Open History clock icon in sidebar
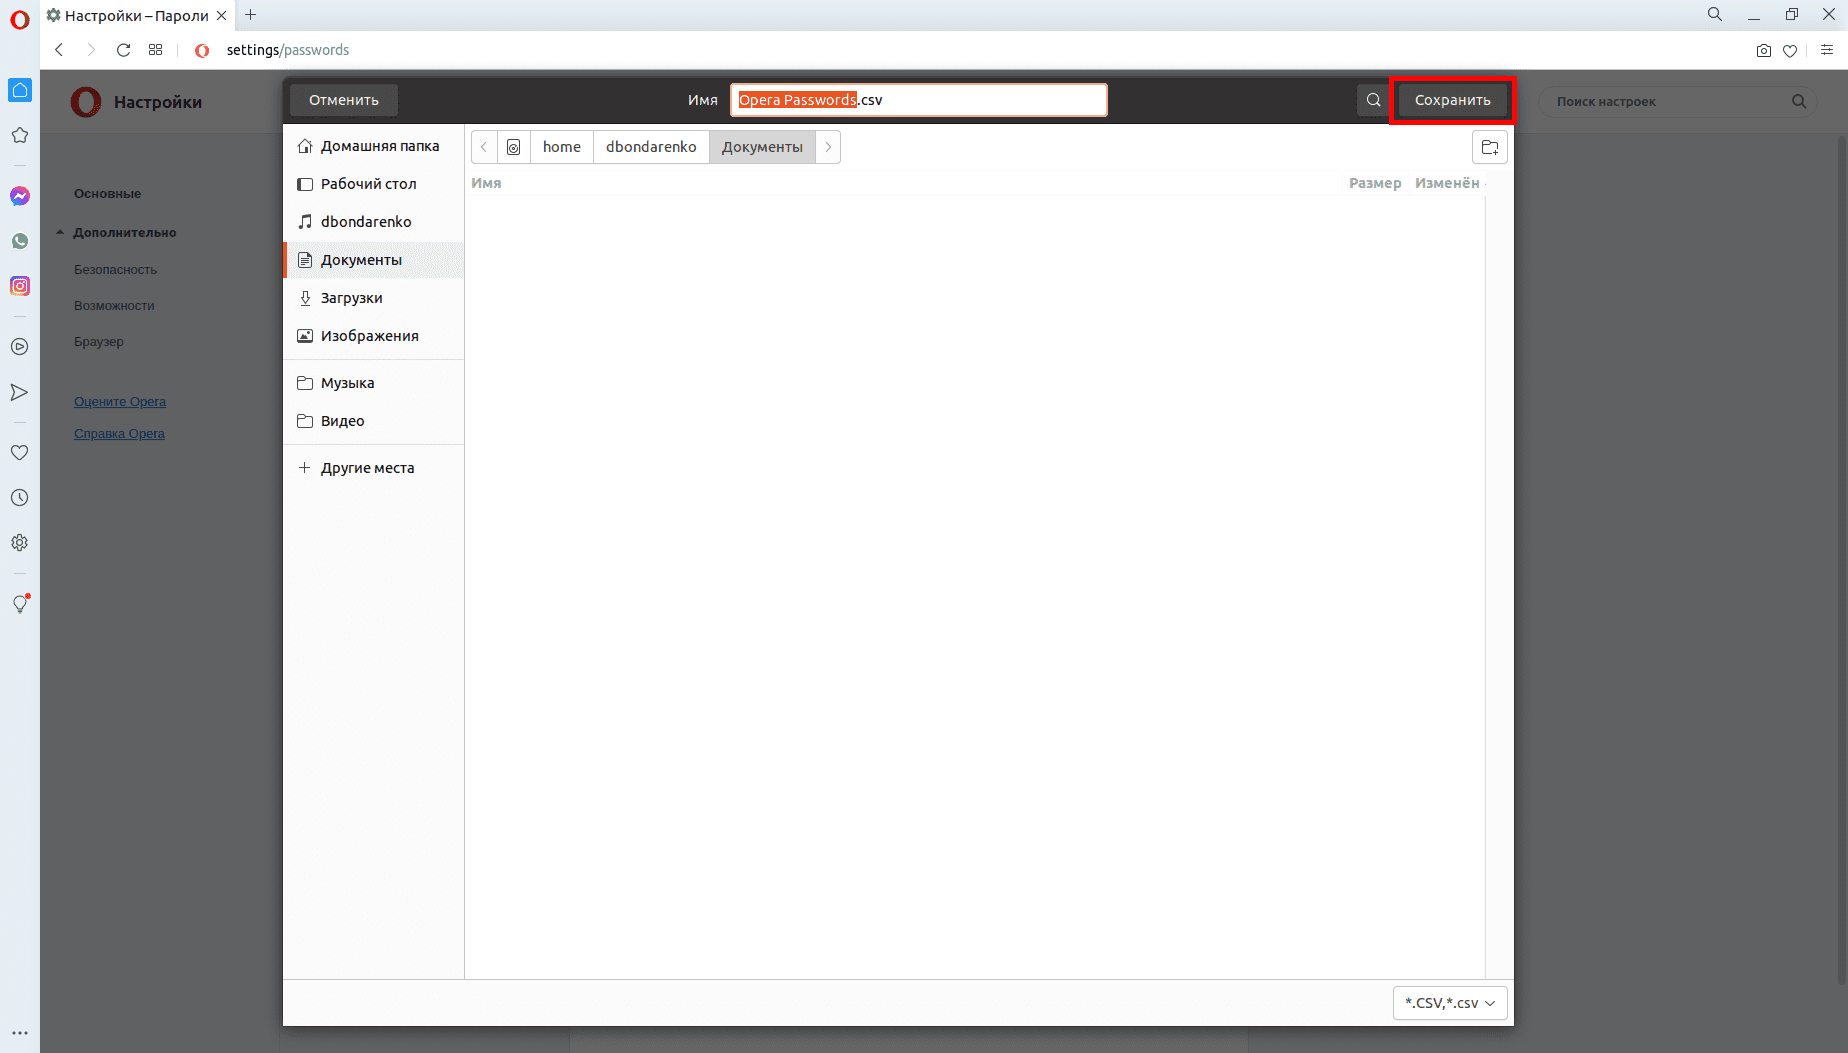This screenshot has width=1848, height=1053. click(x=20, y=498)
